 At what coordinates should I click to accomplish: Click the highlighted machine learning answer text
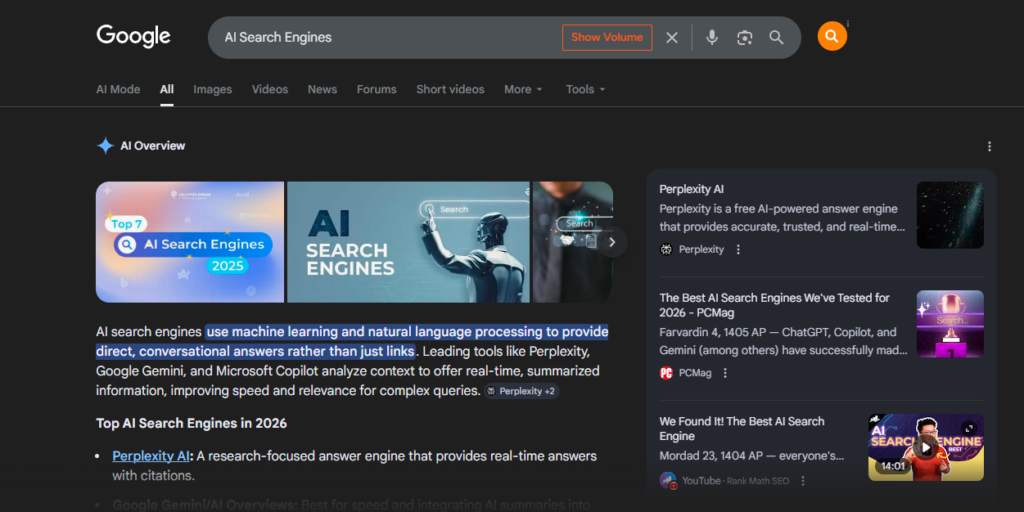click(x=353, y=341)
